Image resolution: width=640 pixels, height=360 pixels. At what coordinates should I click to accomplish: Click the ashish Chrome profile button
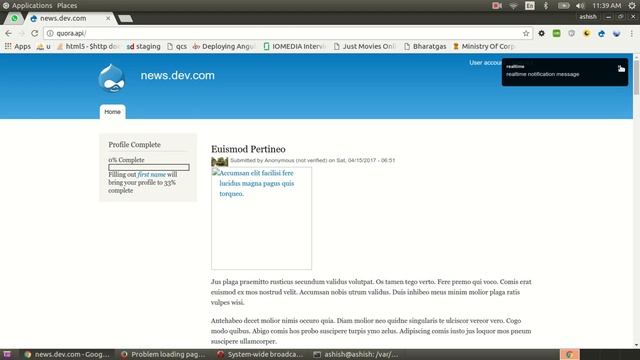tap(588, 17)
